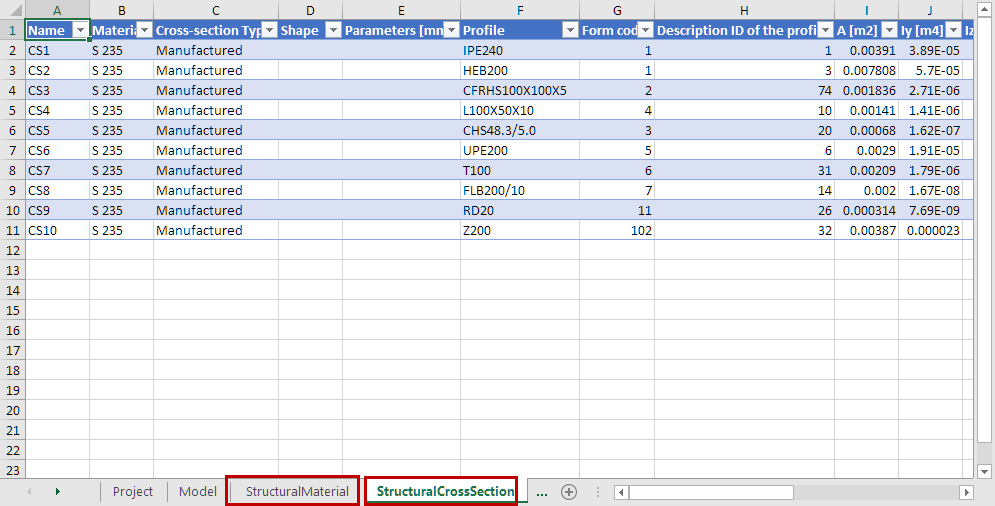
Task: Click the horizontal scrollbar right arrow
Action: coord(966,492)
